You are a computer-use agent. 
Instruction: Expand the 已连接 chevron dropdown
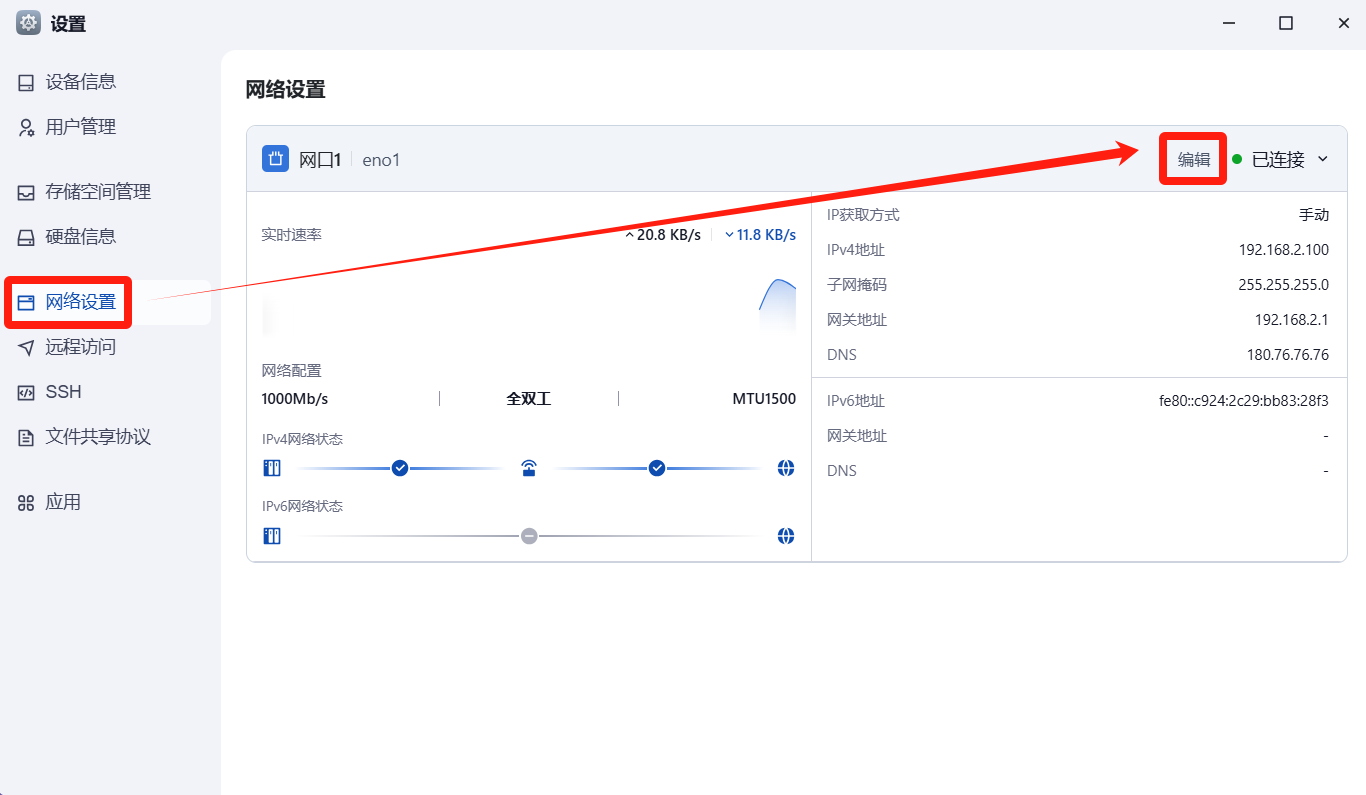1323,159
